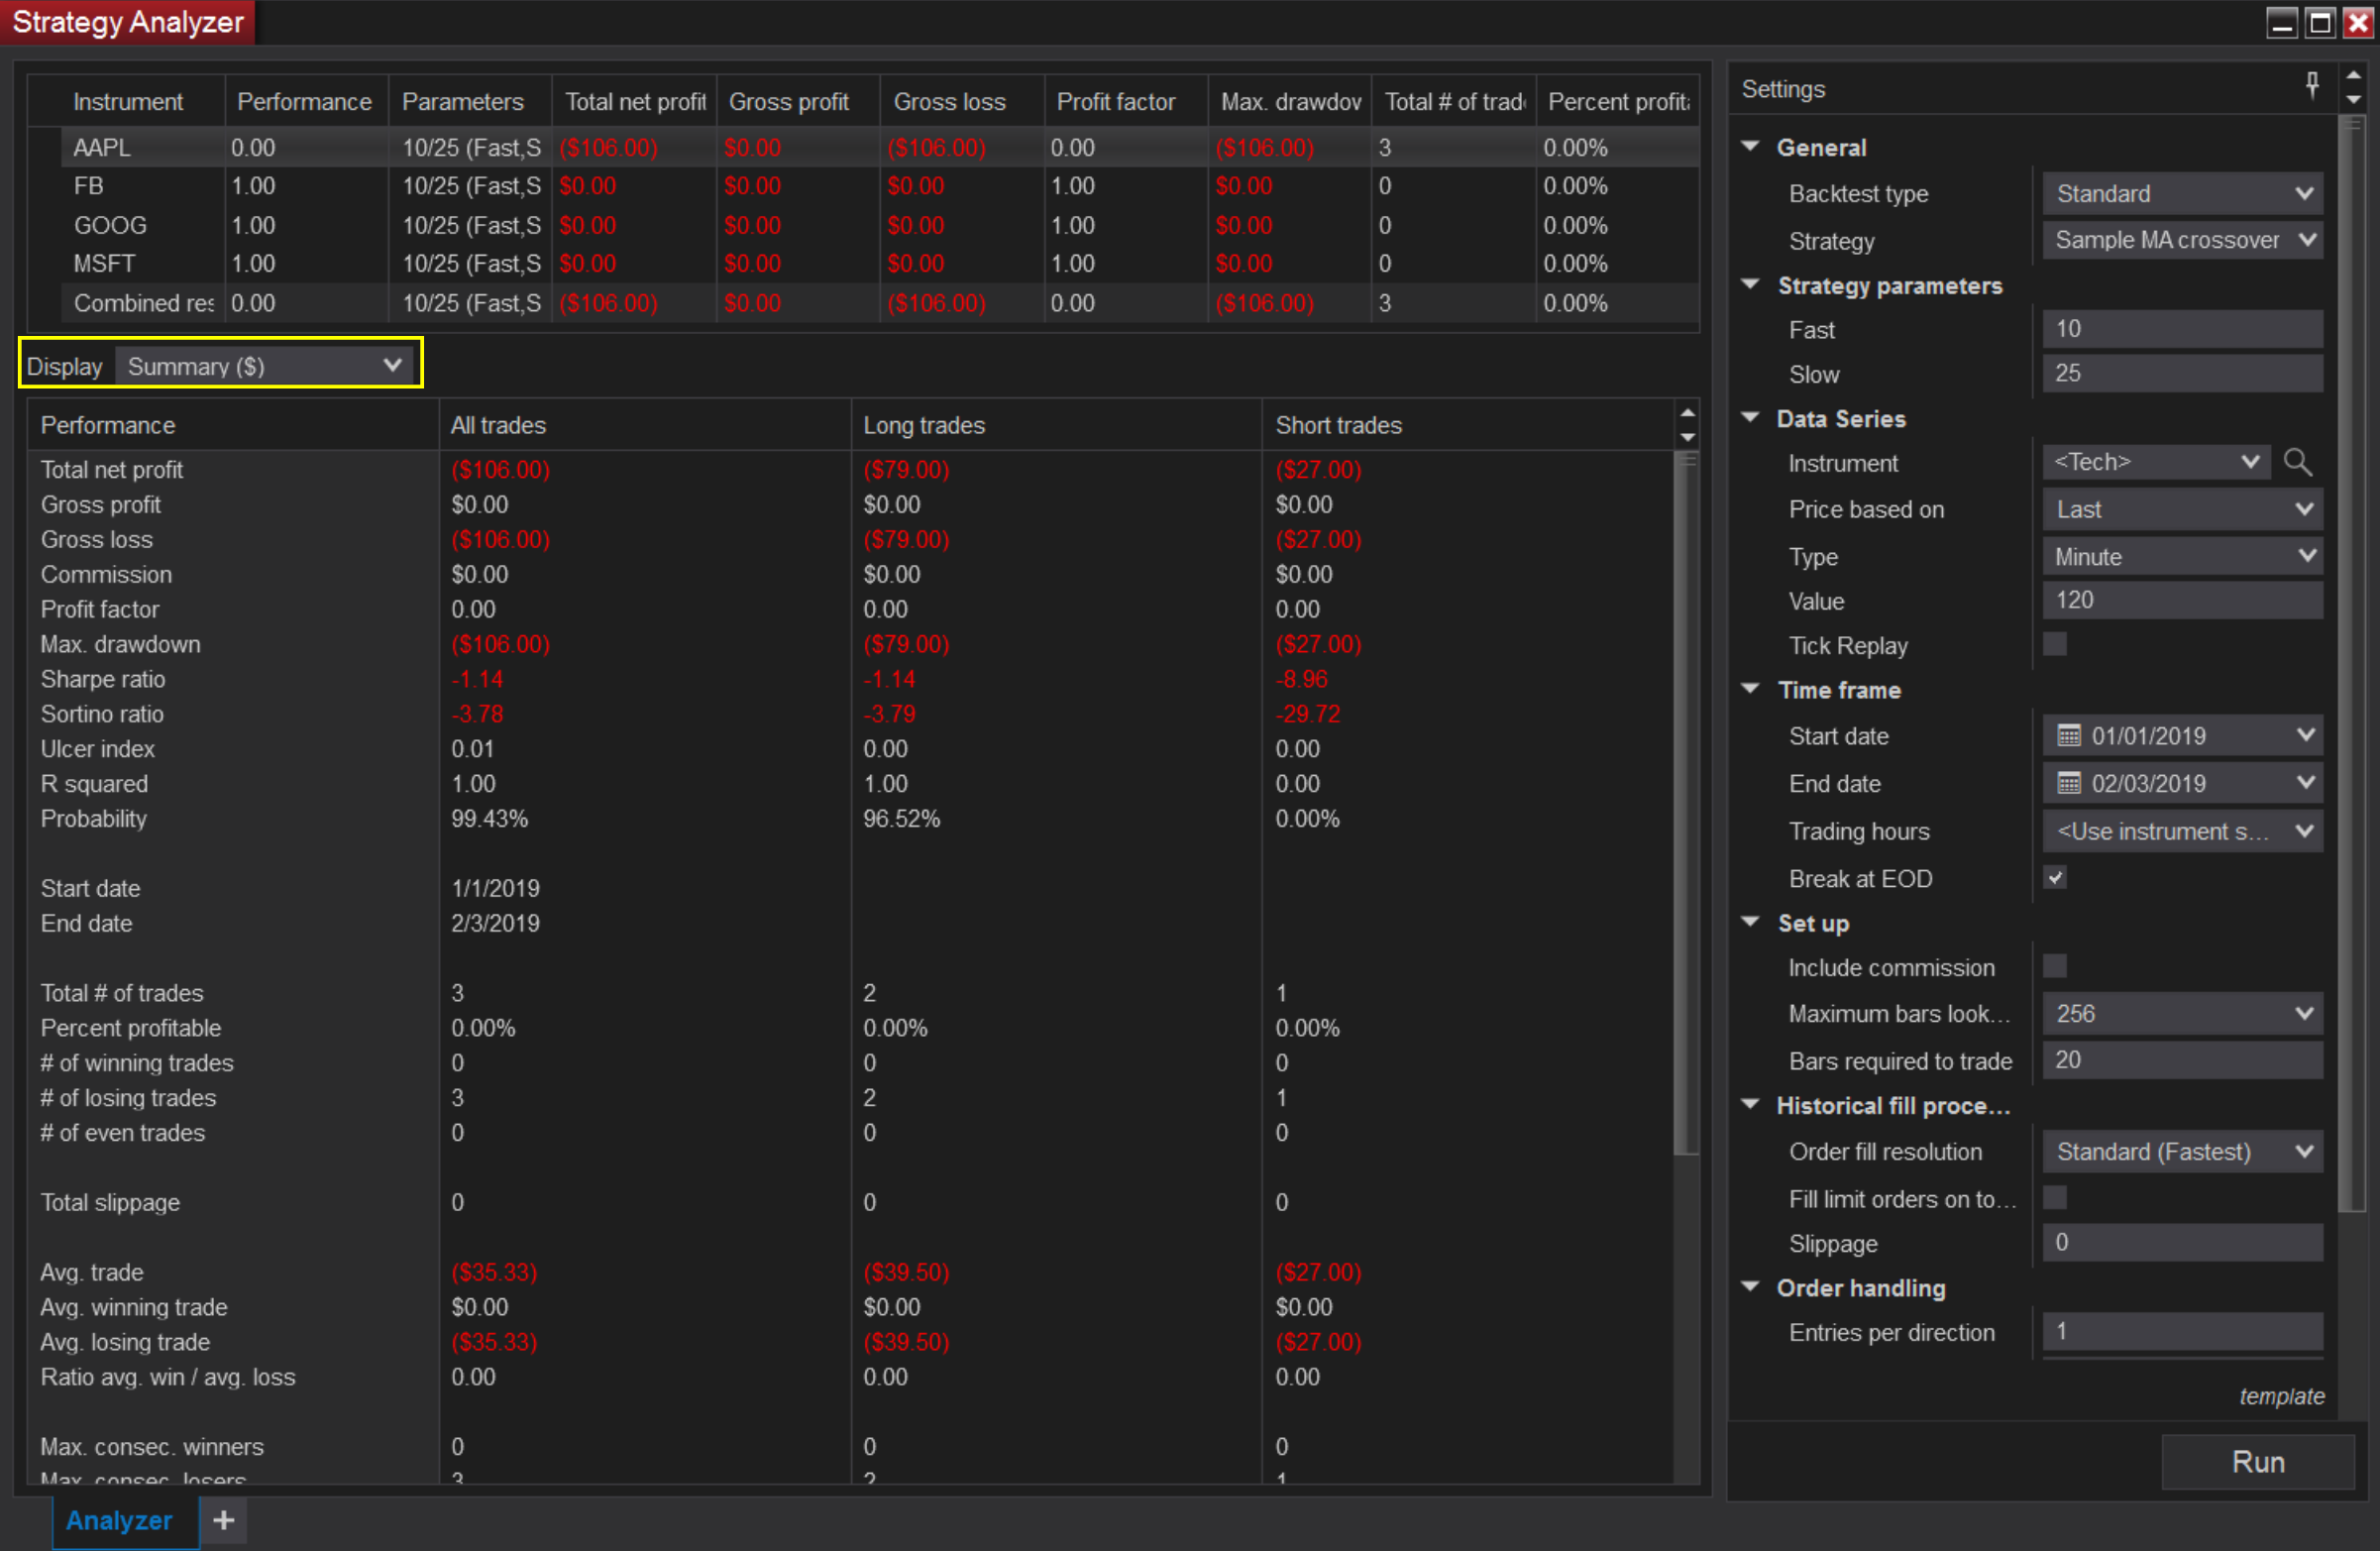The image size is (2380, 1551).
Task: Click the instrument search magnifier icon
Action: [2297, 462]
